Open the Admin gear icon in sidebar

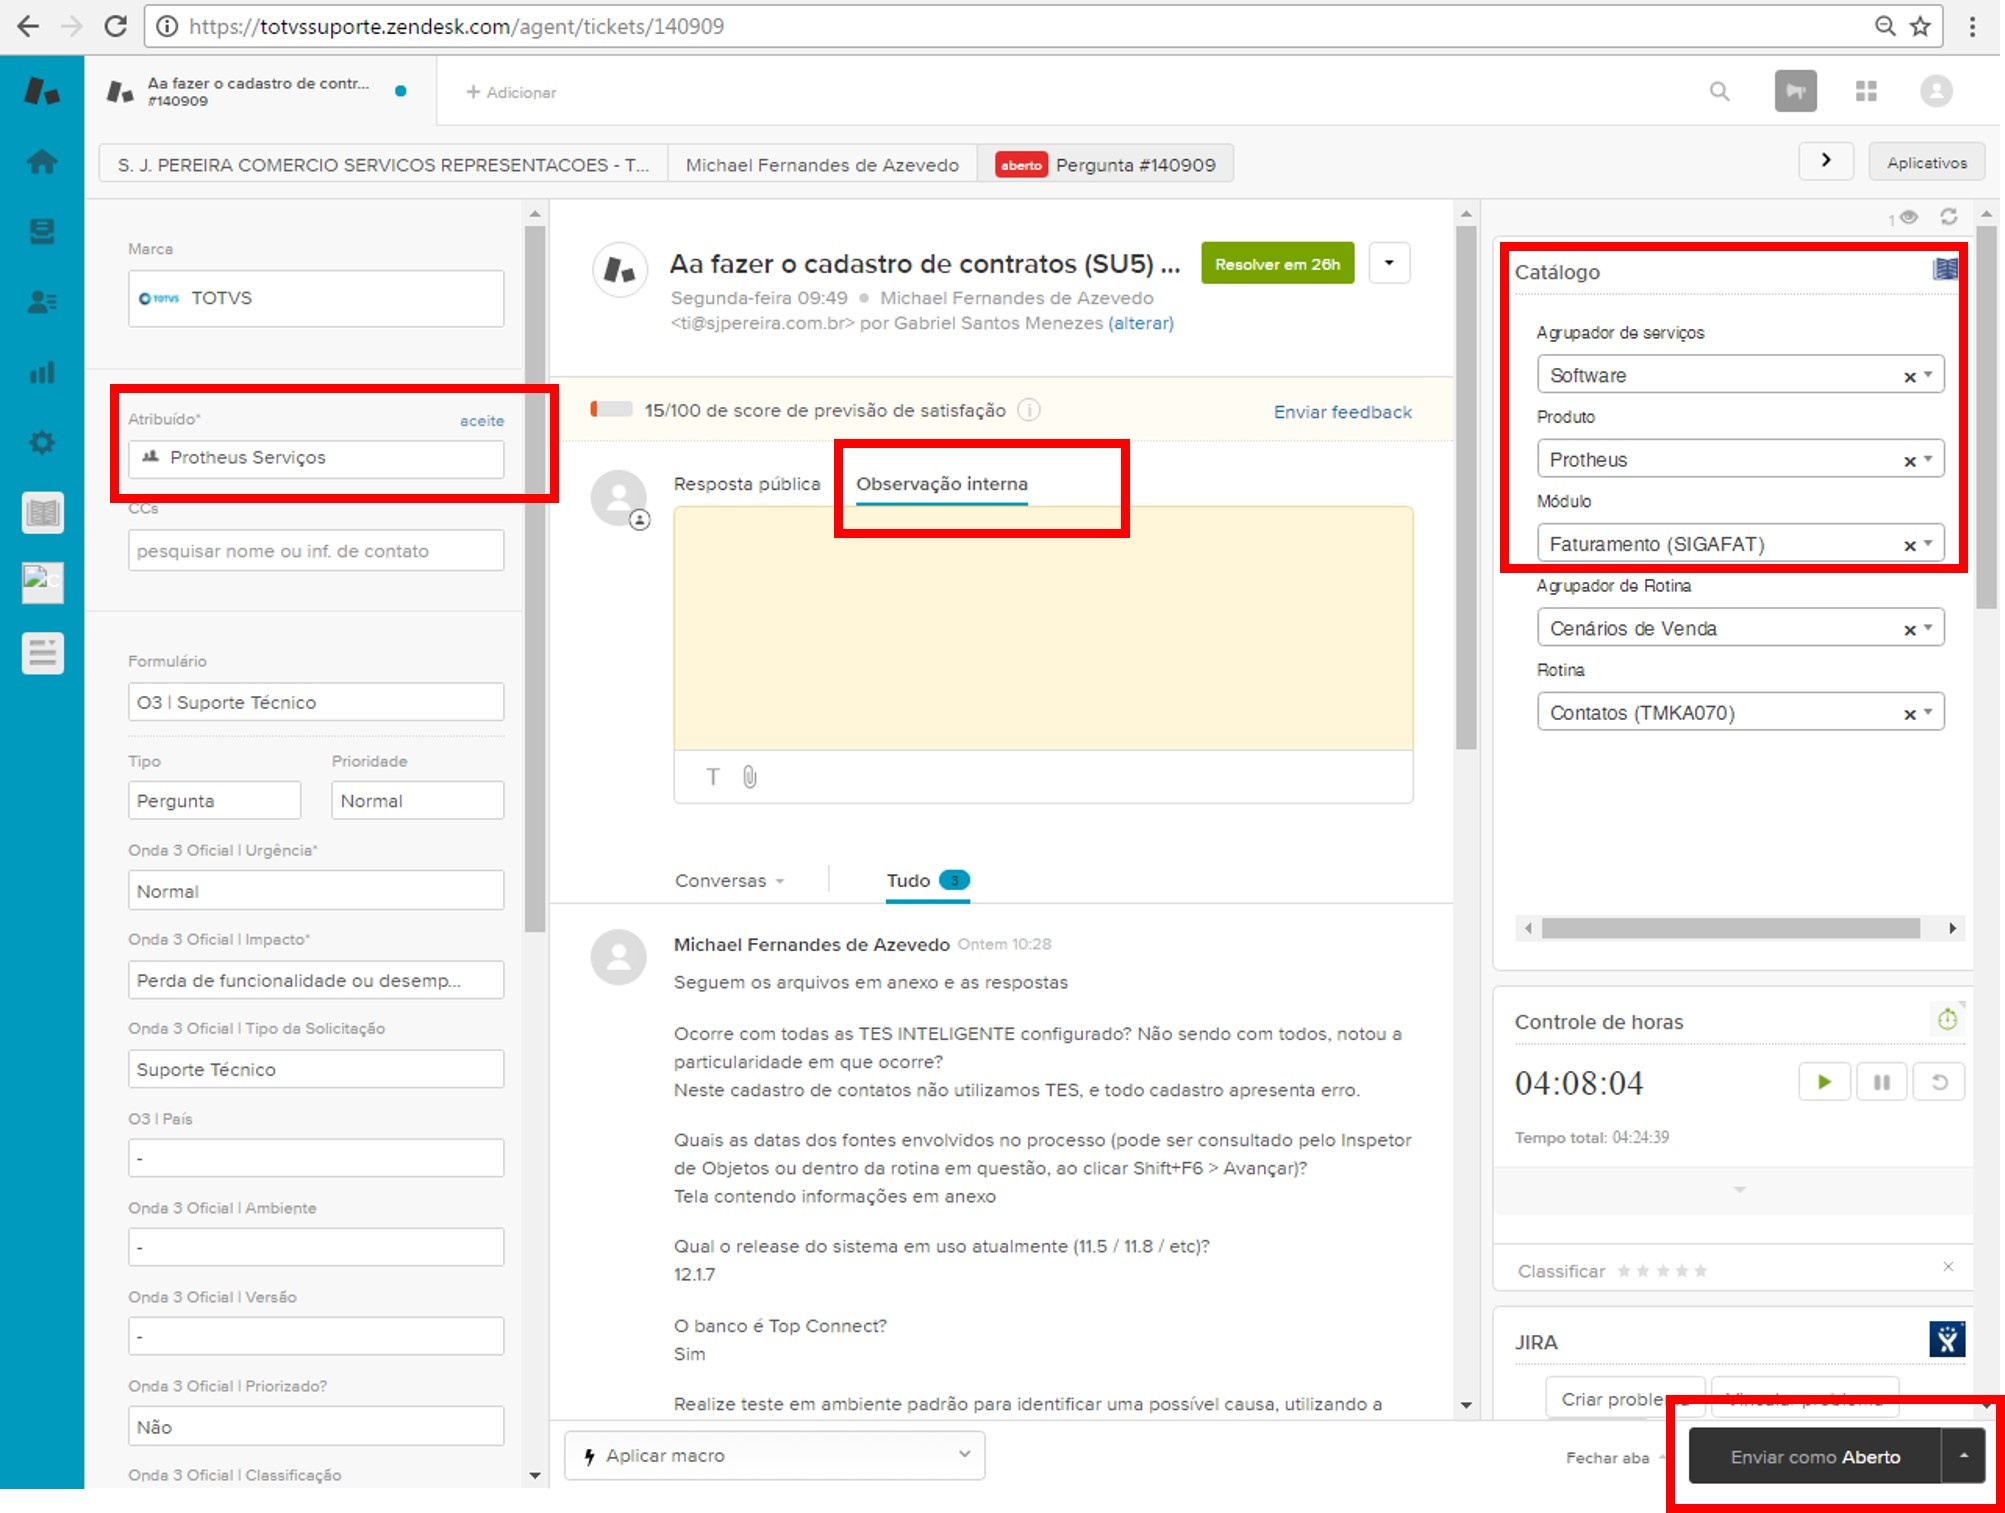pos(42,442)
